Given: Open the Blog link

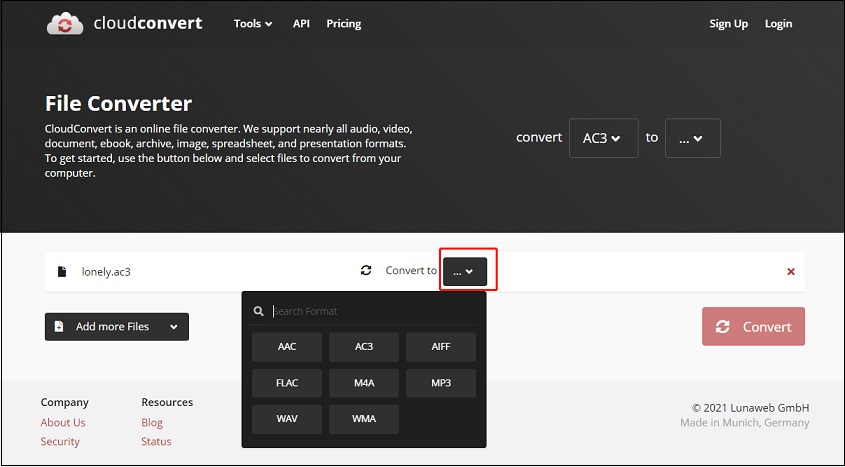Looking at the screenshot, I should click(152, 422).
